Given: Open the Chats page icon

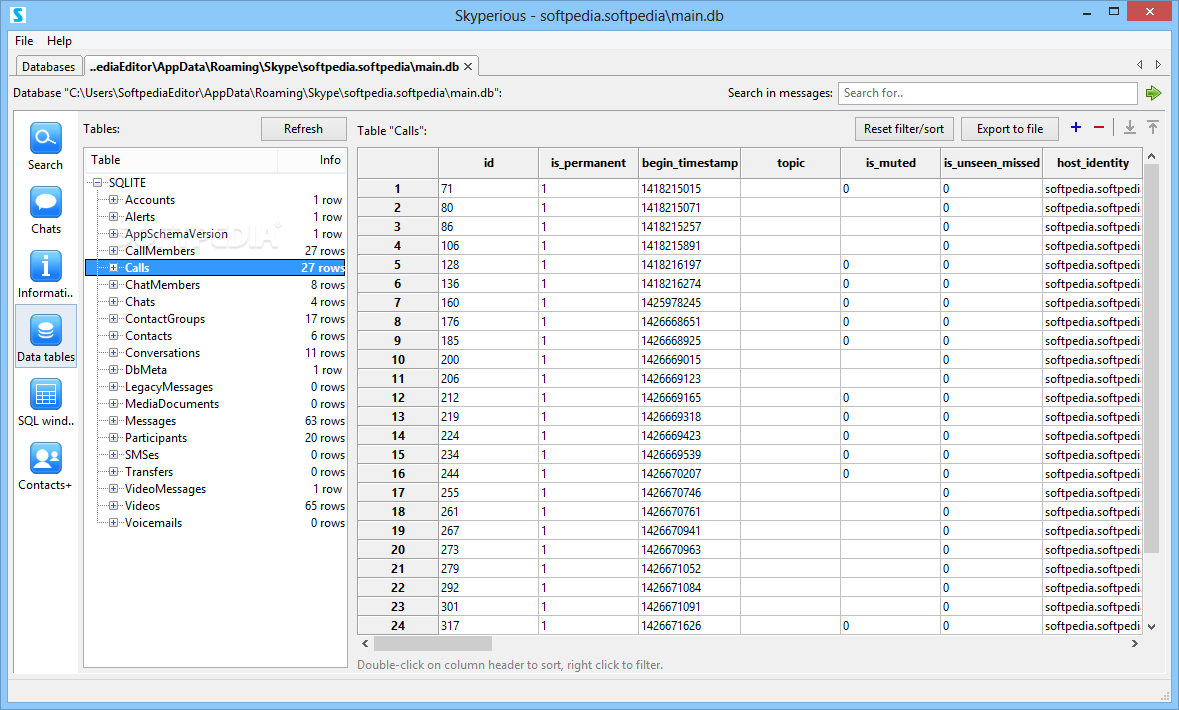Looking at the screenshot, I should point(45,202).
